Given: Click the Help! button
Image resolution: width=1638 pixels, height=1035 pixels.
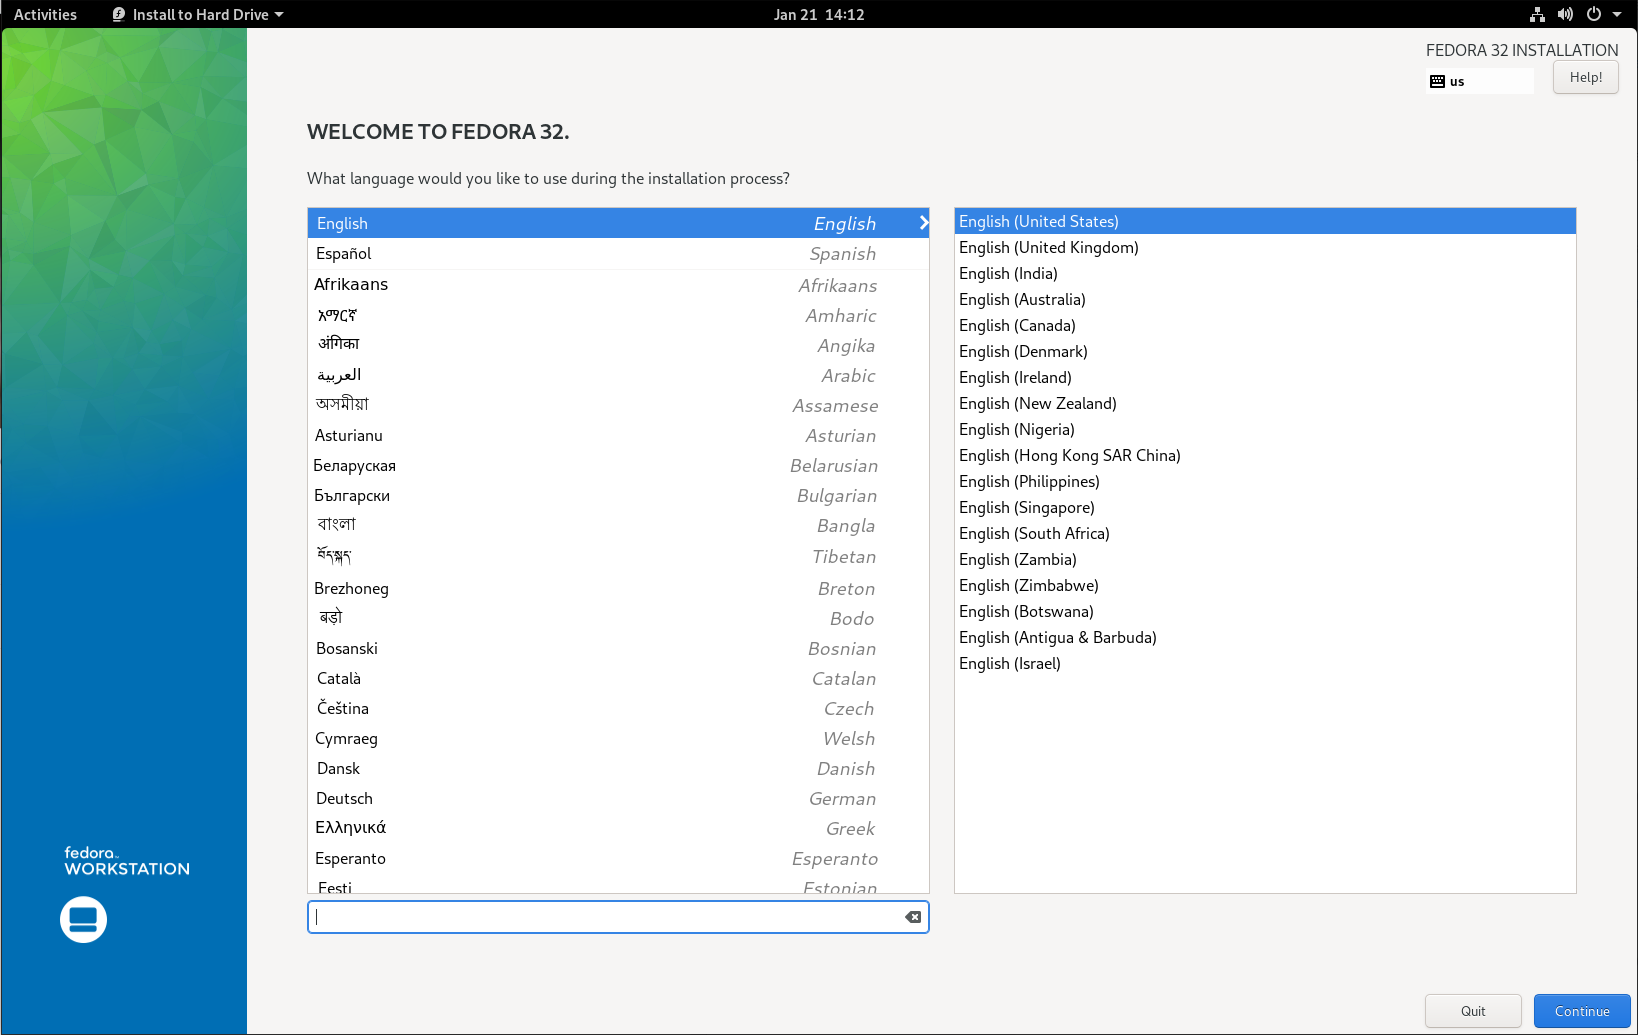Looking at the screenshot, I should [x=1586, y=77].
